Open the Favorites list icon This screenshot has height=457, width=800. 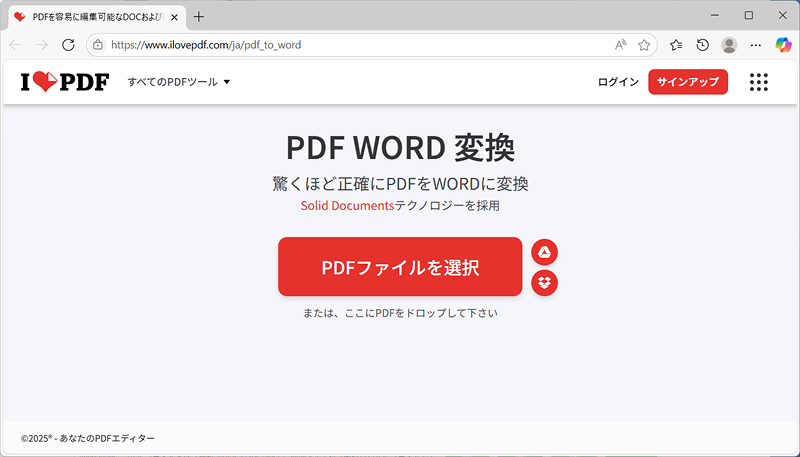[676, 45]
